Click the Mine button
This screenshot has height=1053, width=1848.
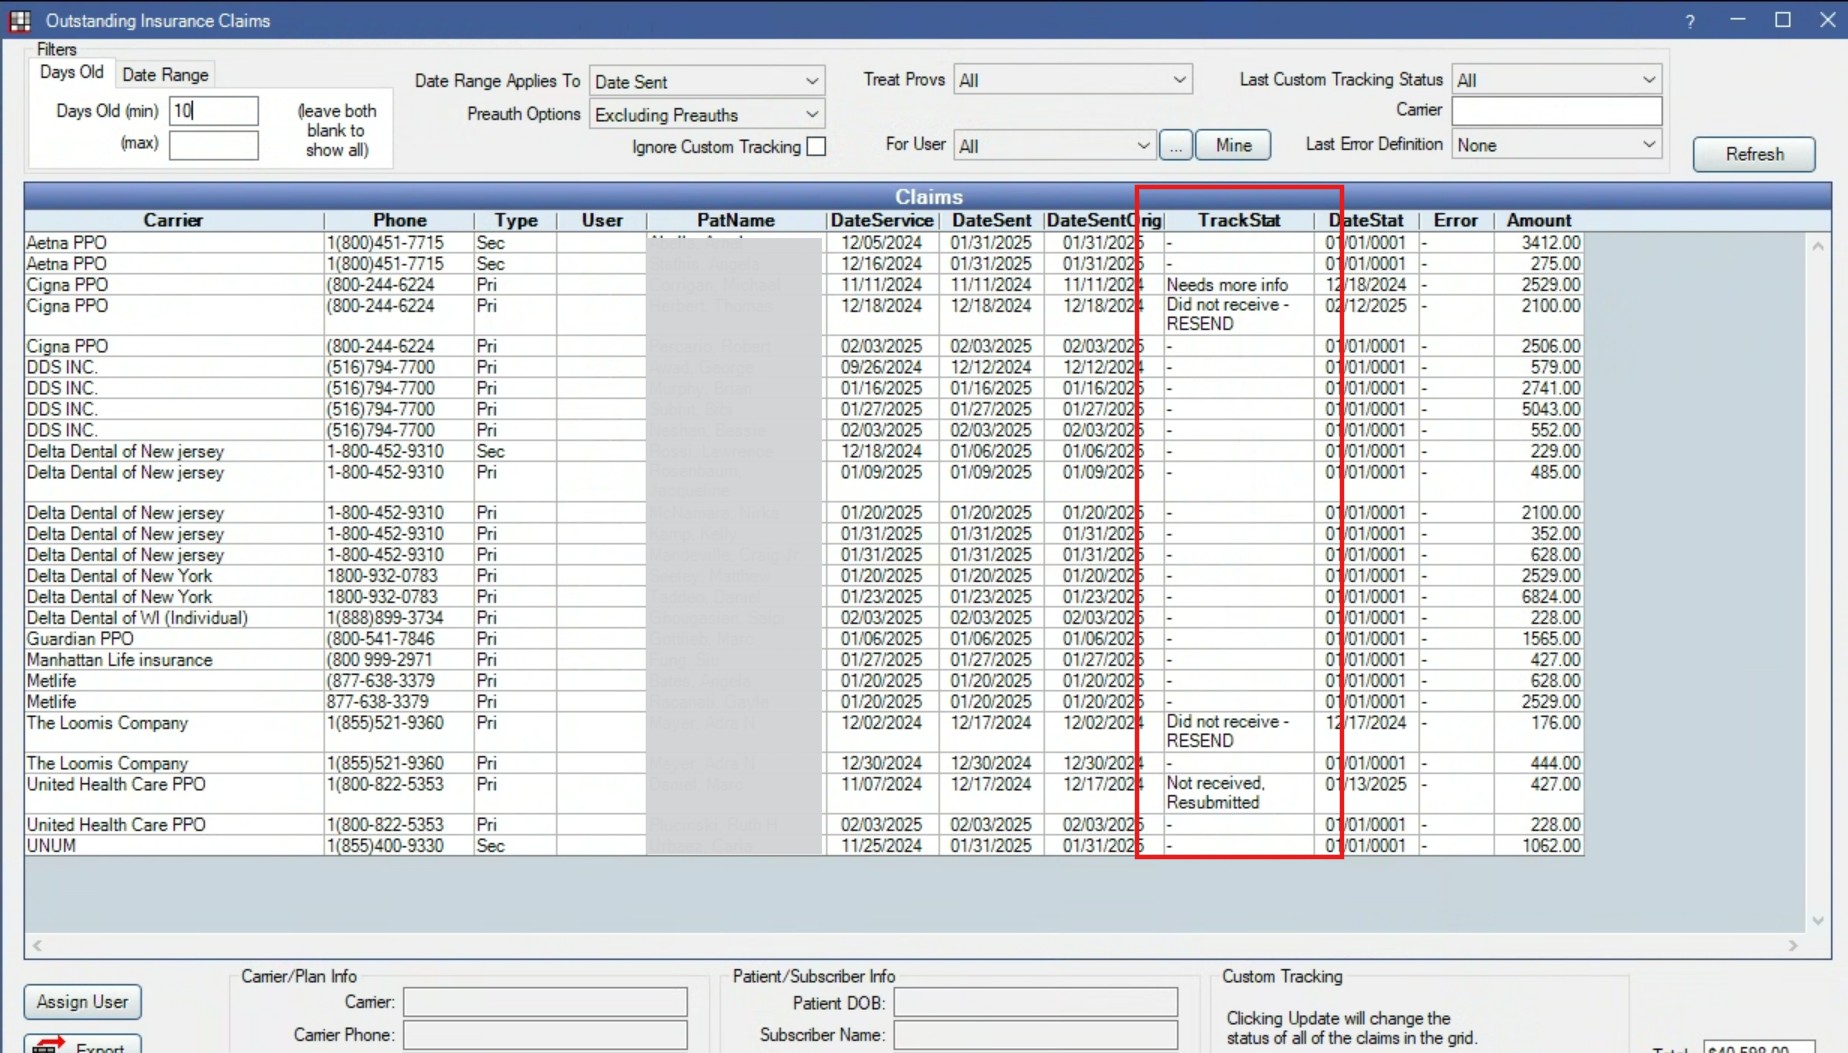[x=1233, y=146]
